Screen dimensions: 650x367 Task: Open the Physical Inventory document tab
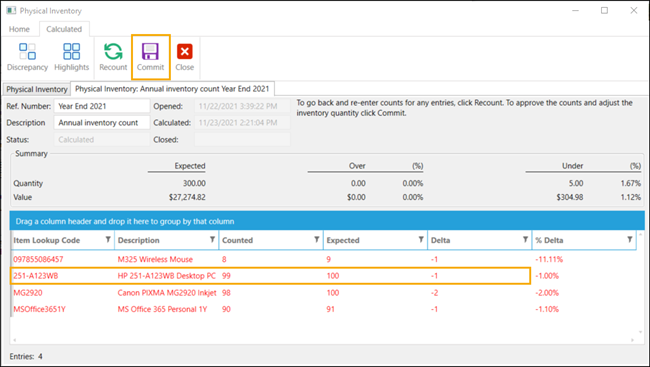(x=36, y=89)
